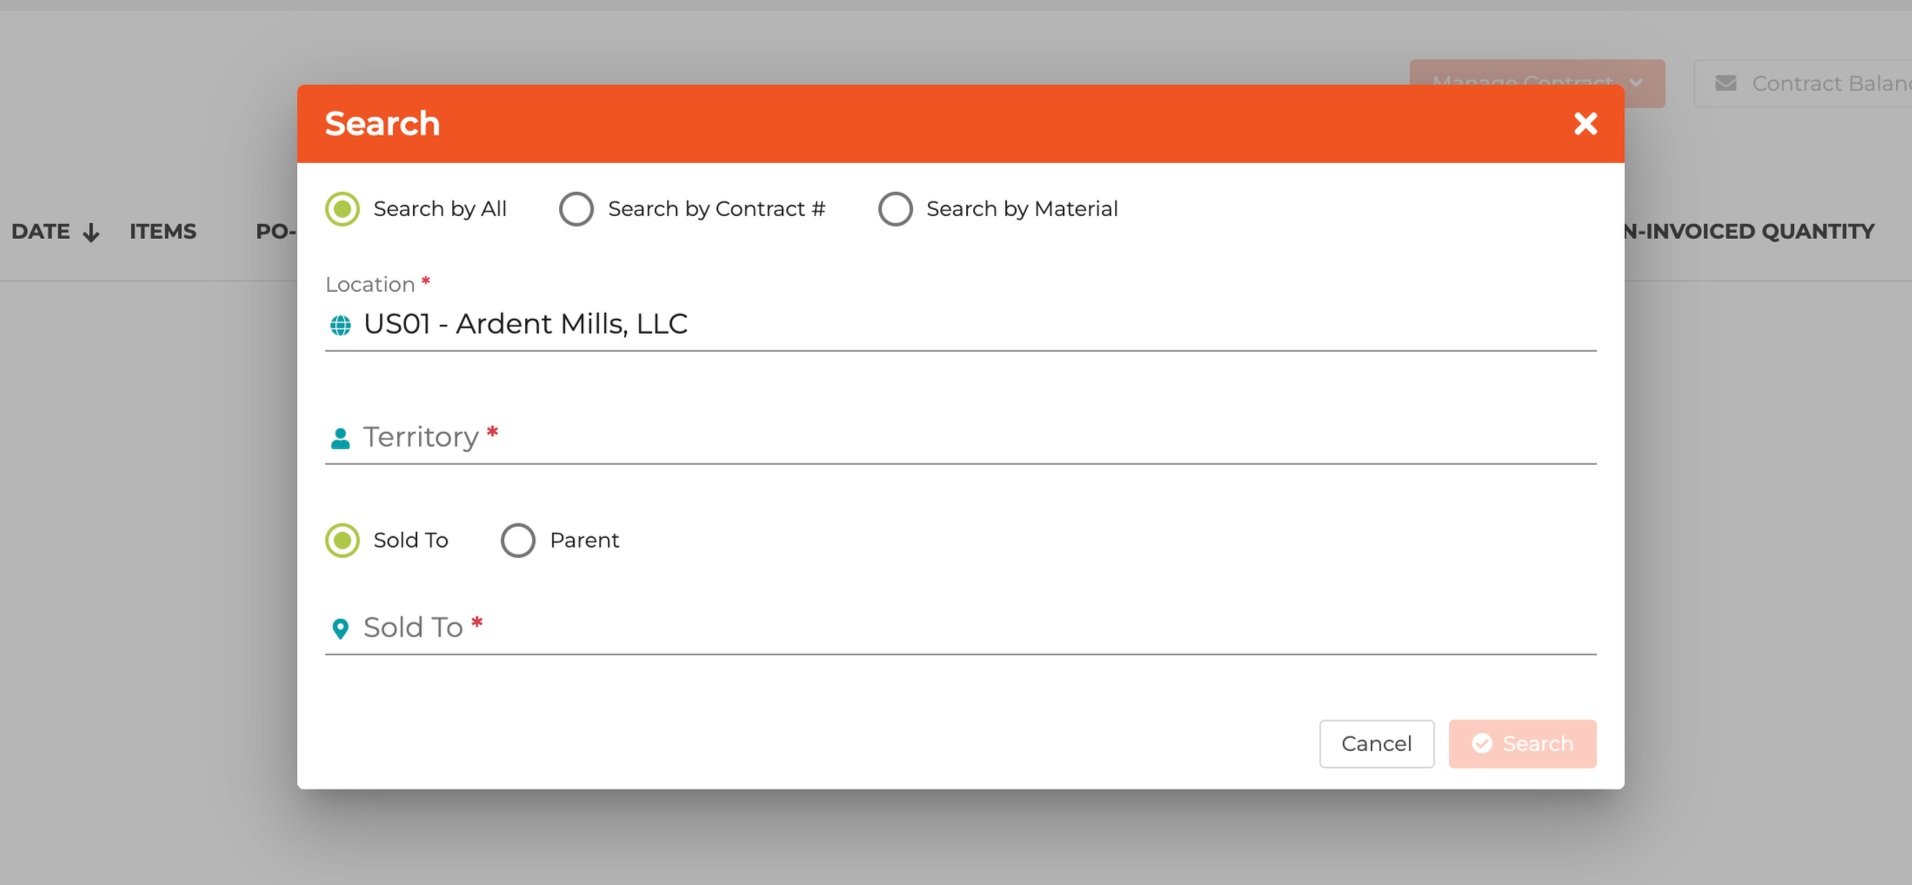Click the globe icon beside Location

click(340, 325)
